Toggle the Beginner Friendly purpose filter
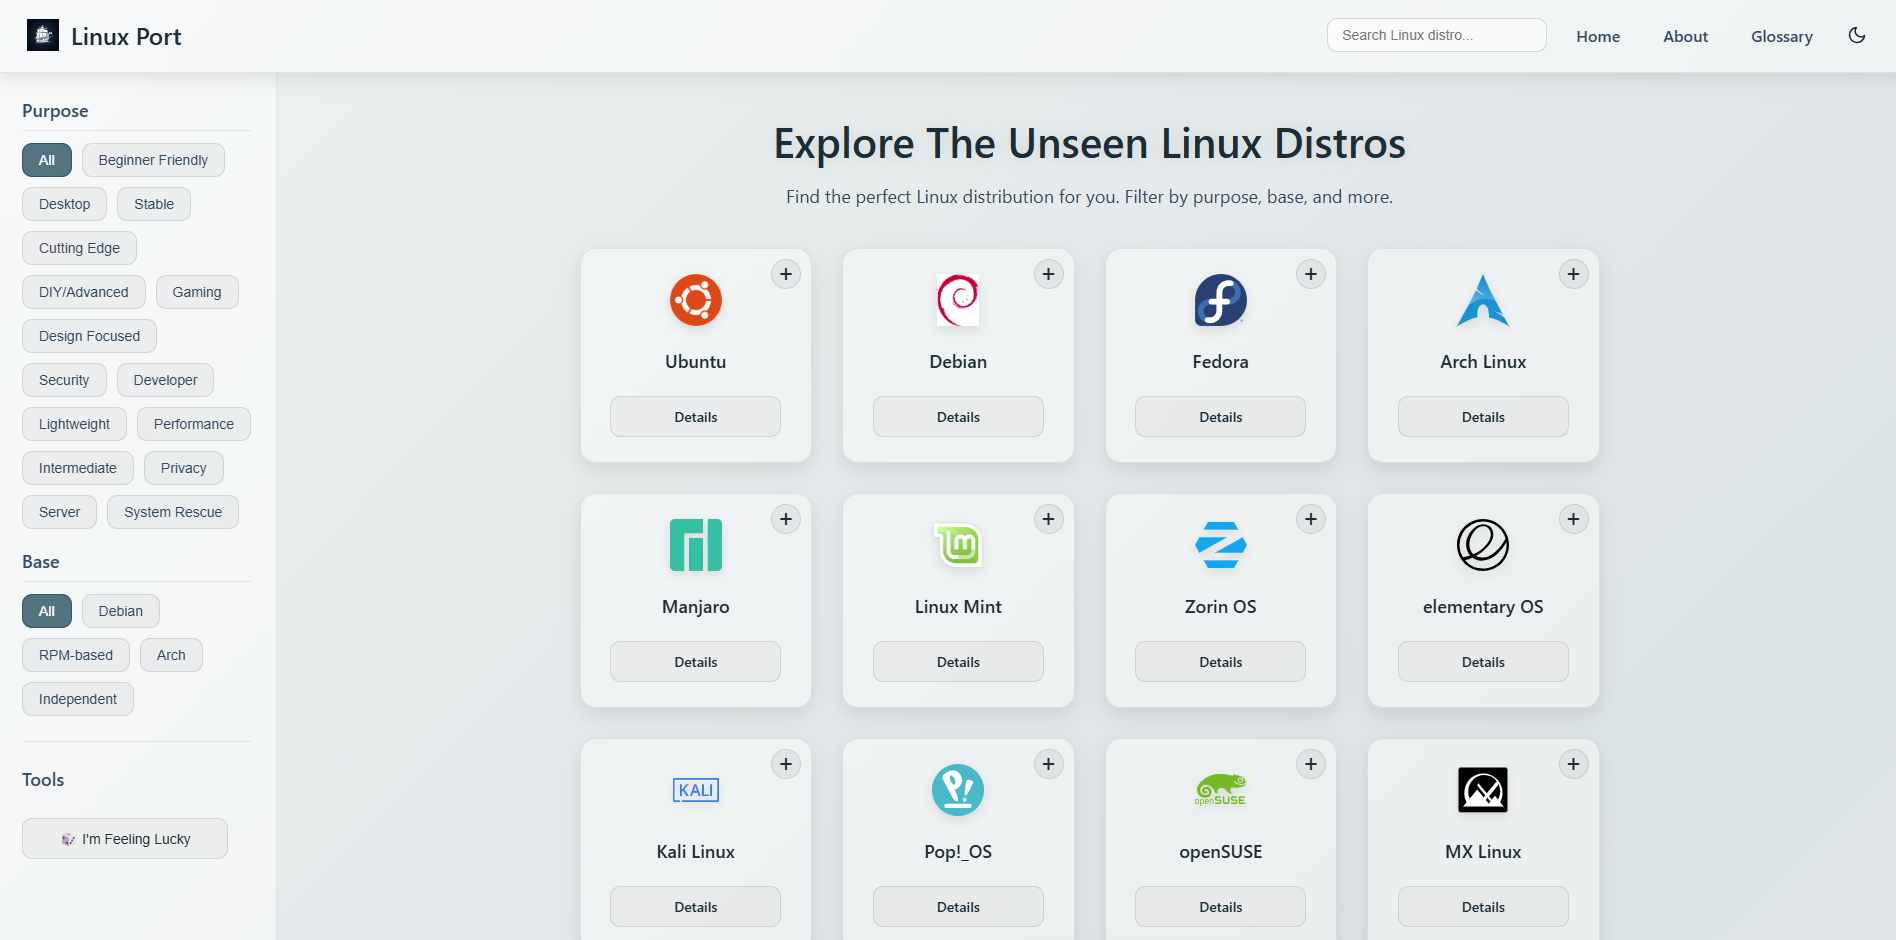This screenshot has height=940, width=1896. [x=152, y=160]
